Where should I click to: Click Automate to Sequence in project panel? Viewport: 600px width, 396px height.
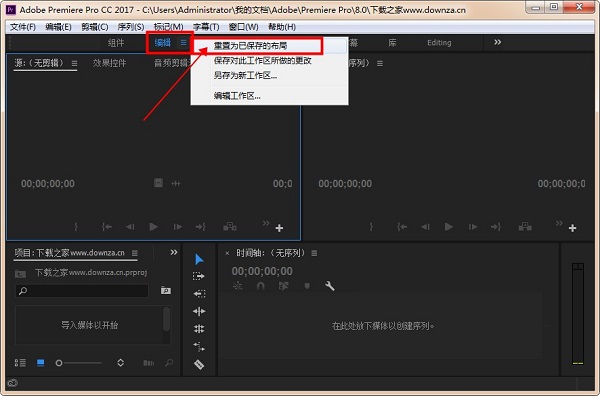(148, 363)
